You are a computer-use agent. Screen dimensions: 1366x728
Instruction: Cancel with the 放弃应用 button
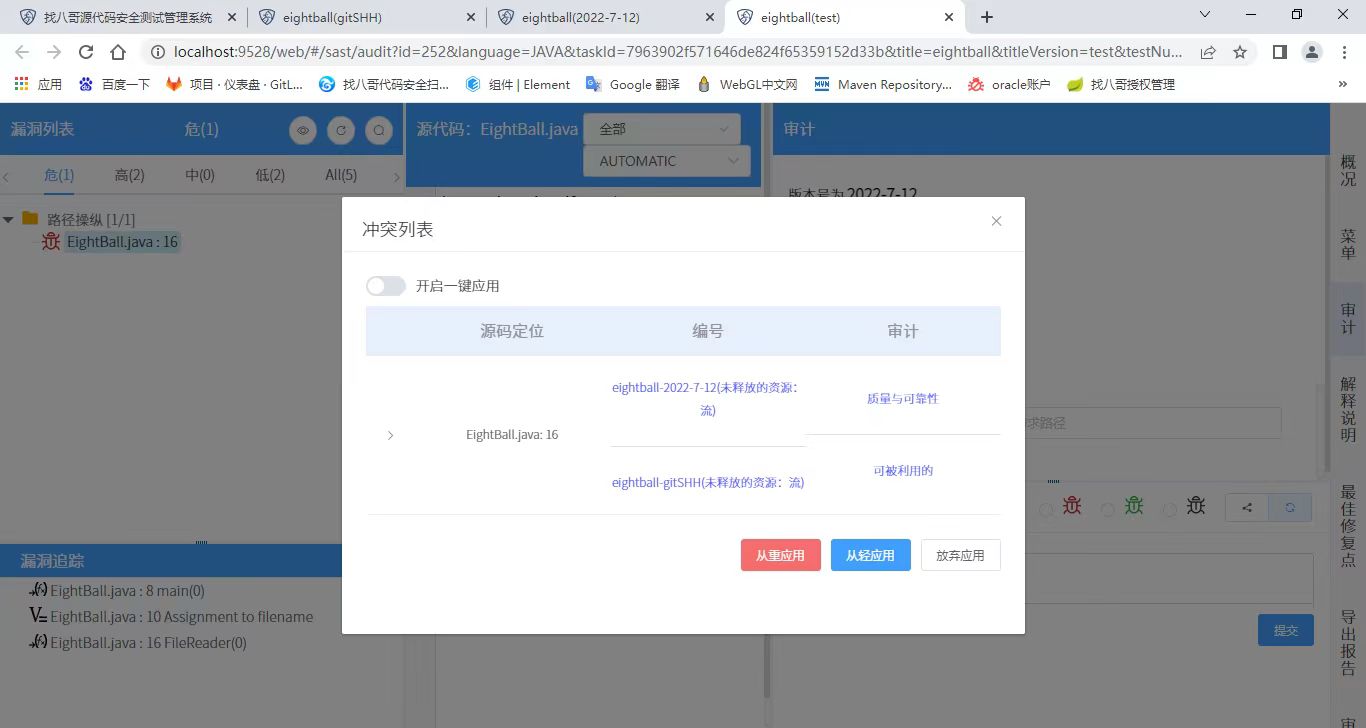click(x=961, y=555)
